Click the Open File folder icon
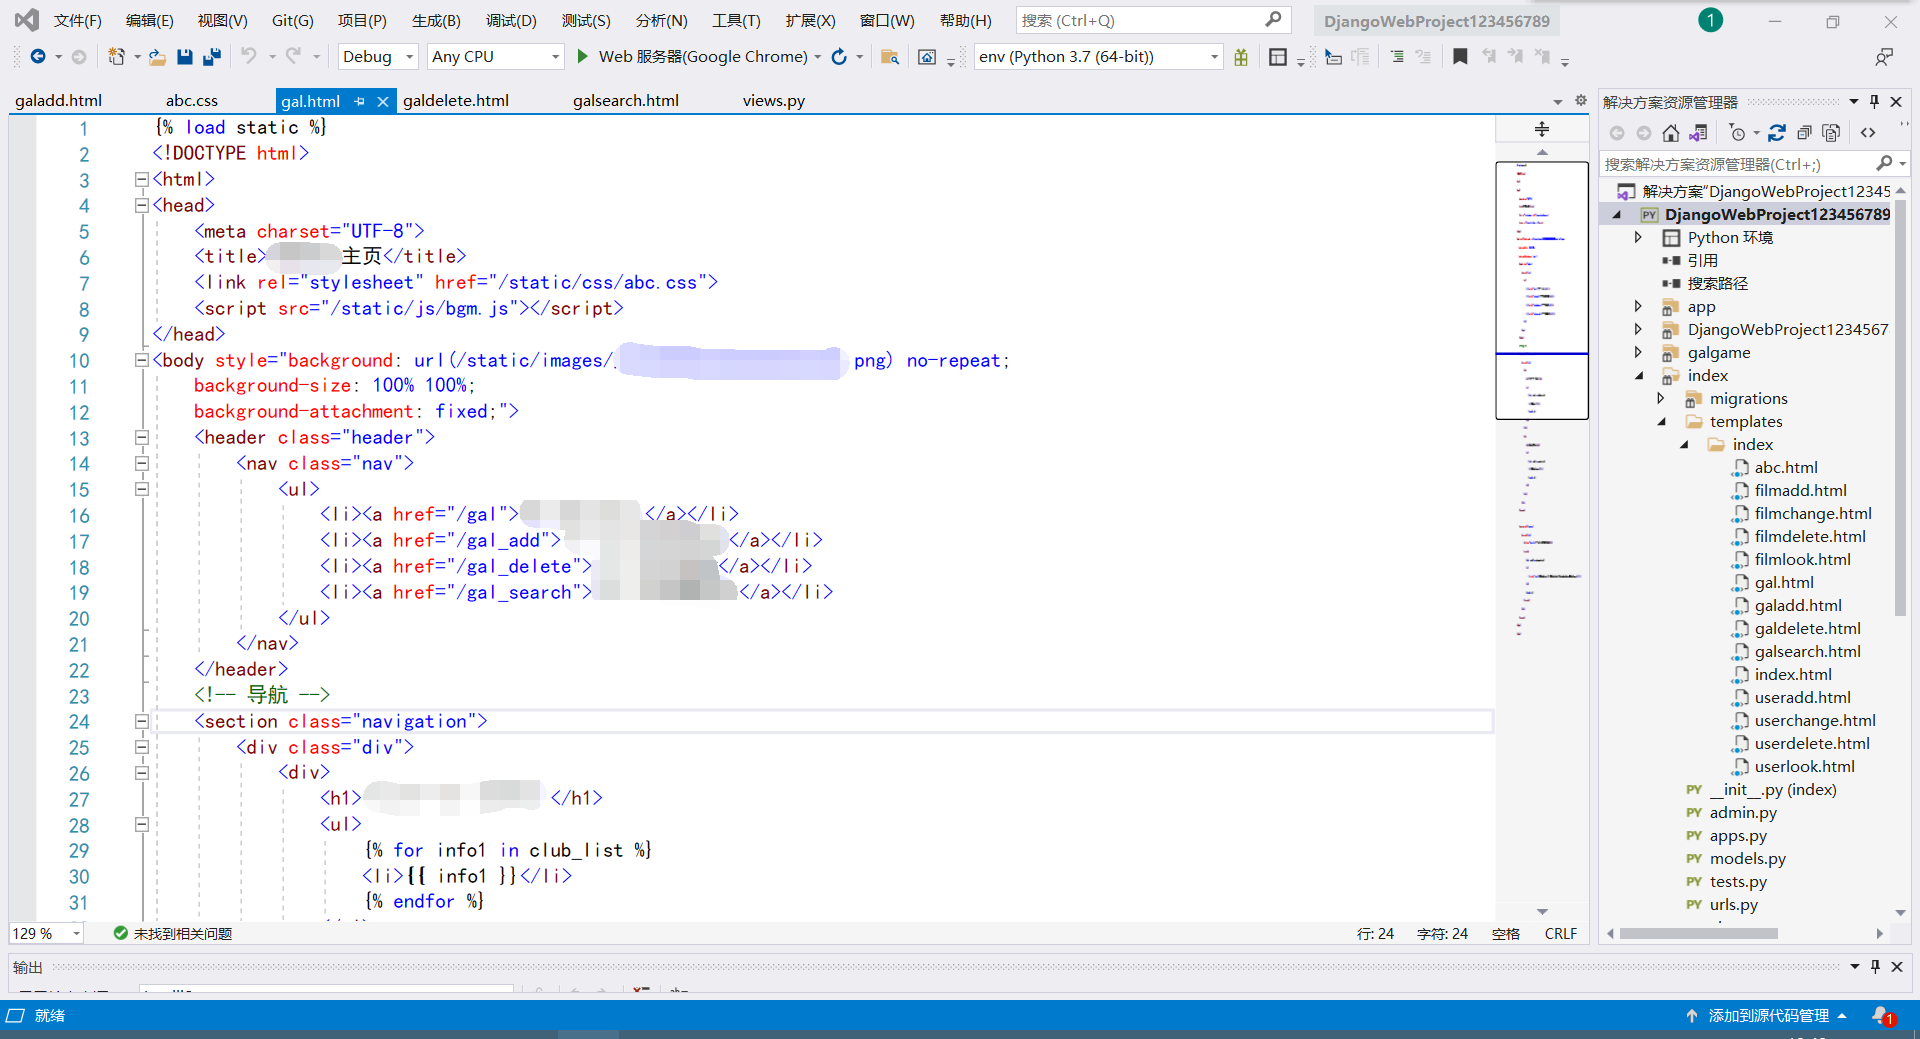 coord(157,57)
